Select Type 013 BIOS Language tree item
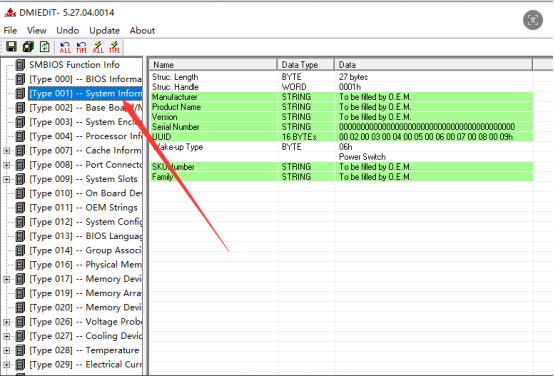Viewport: 554px width, 377px height. [x=85, y=236]
